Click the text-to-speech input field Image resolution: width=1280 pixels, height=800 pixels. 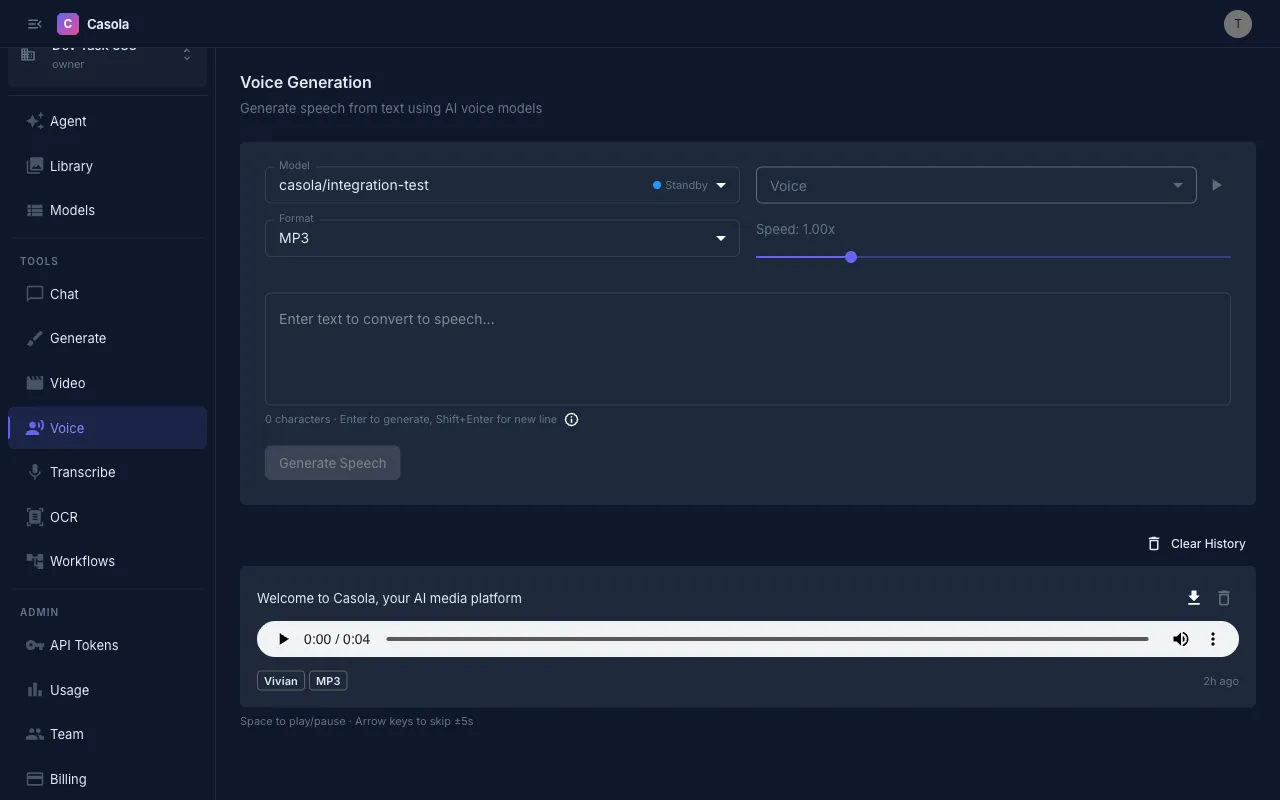click(747, 348)
